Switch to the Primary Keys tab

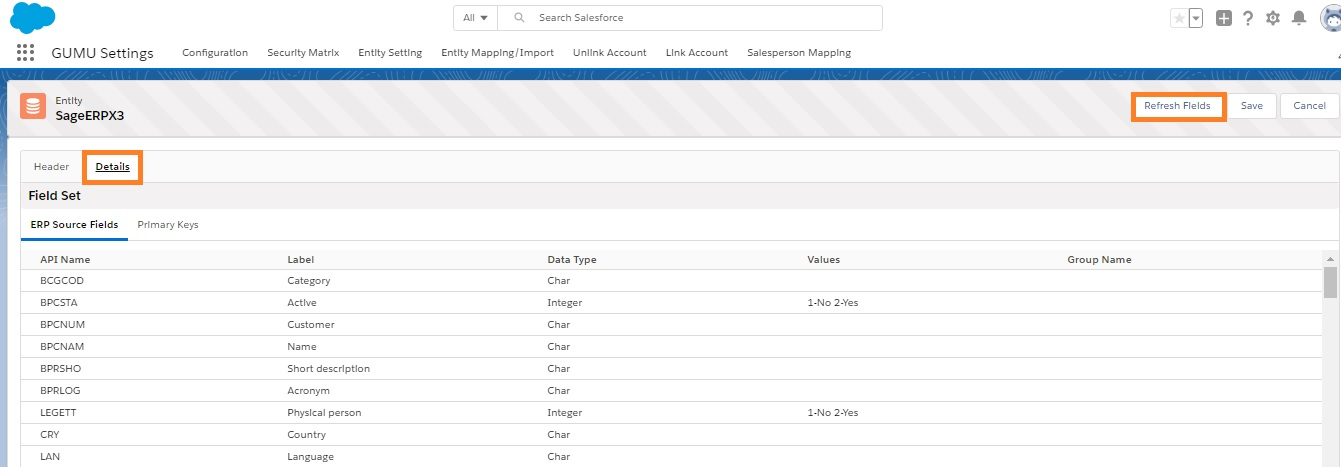click(x=168, y=225)
